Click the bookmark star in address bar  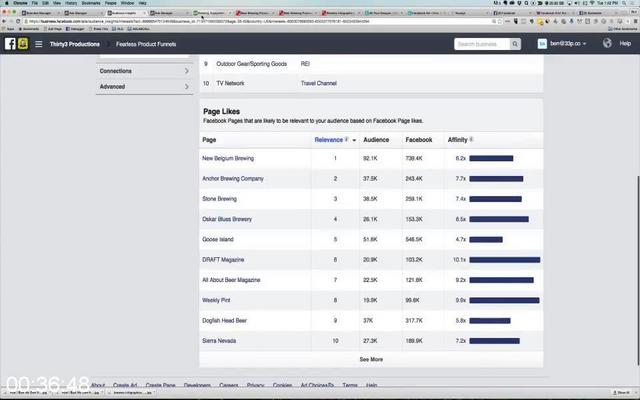click(x=500, y=21)
